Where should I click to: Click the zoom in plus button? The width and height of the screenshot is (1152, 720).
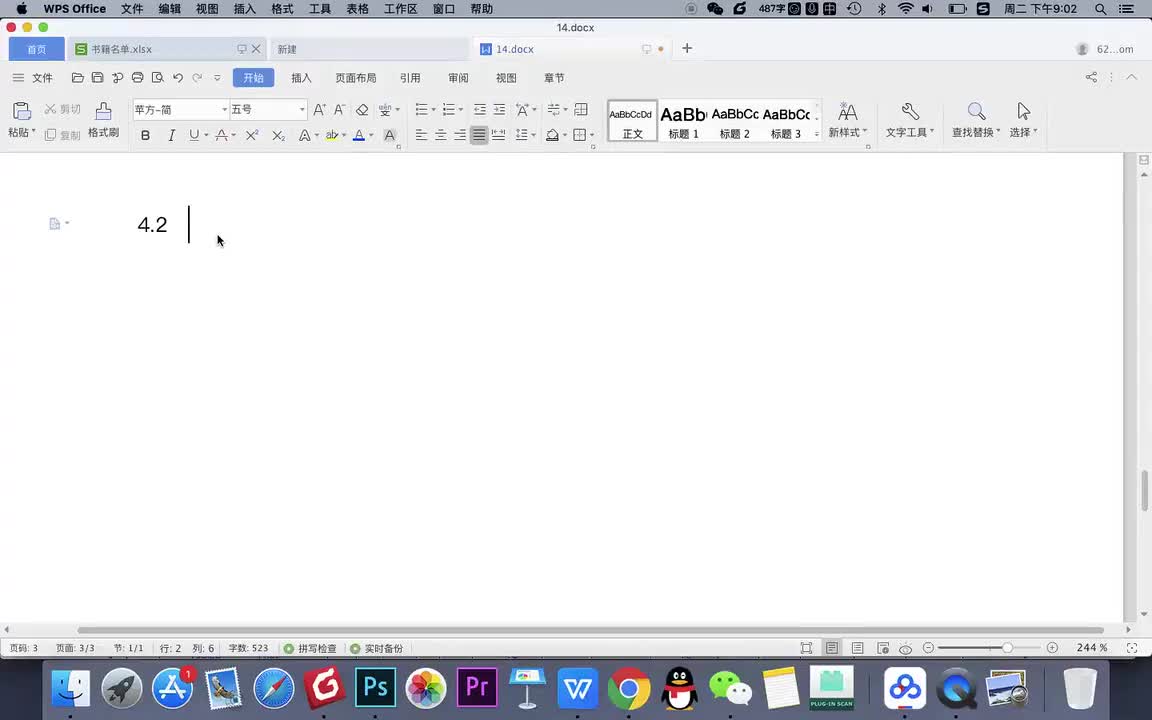tap(1052, 648)
